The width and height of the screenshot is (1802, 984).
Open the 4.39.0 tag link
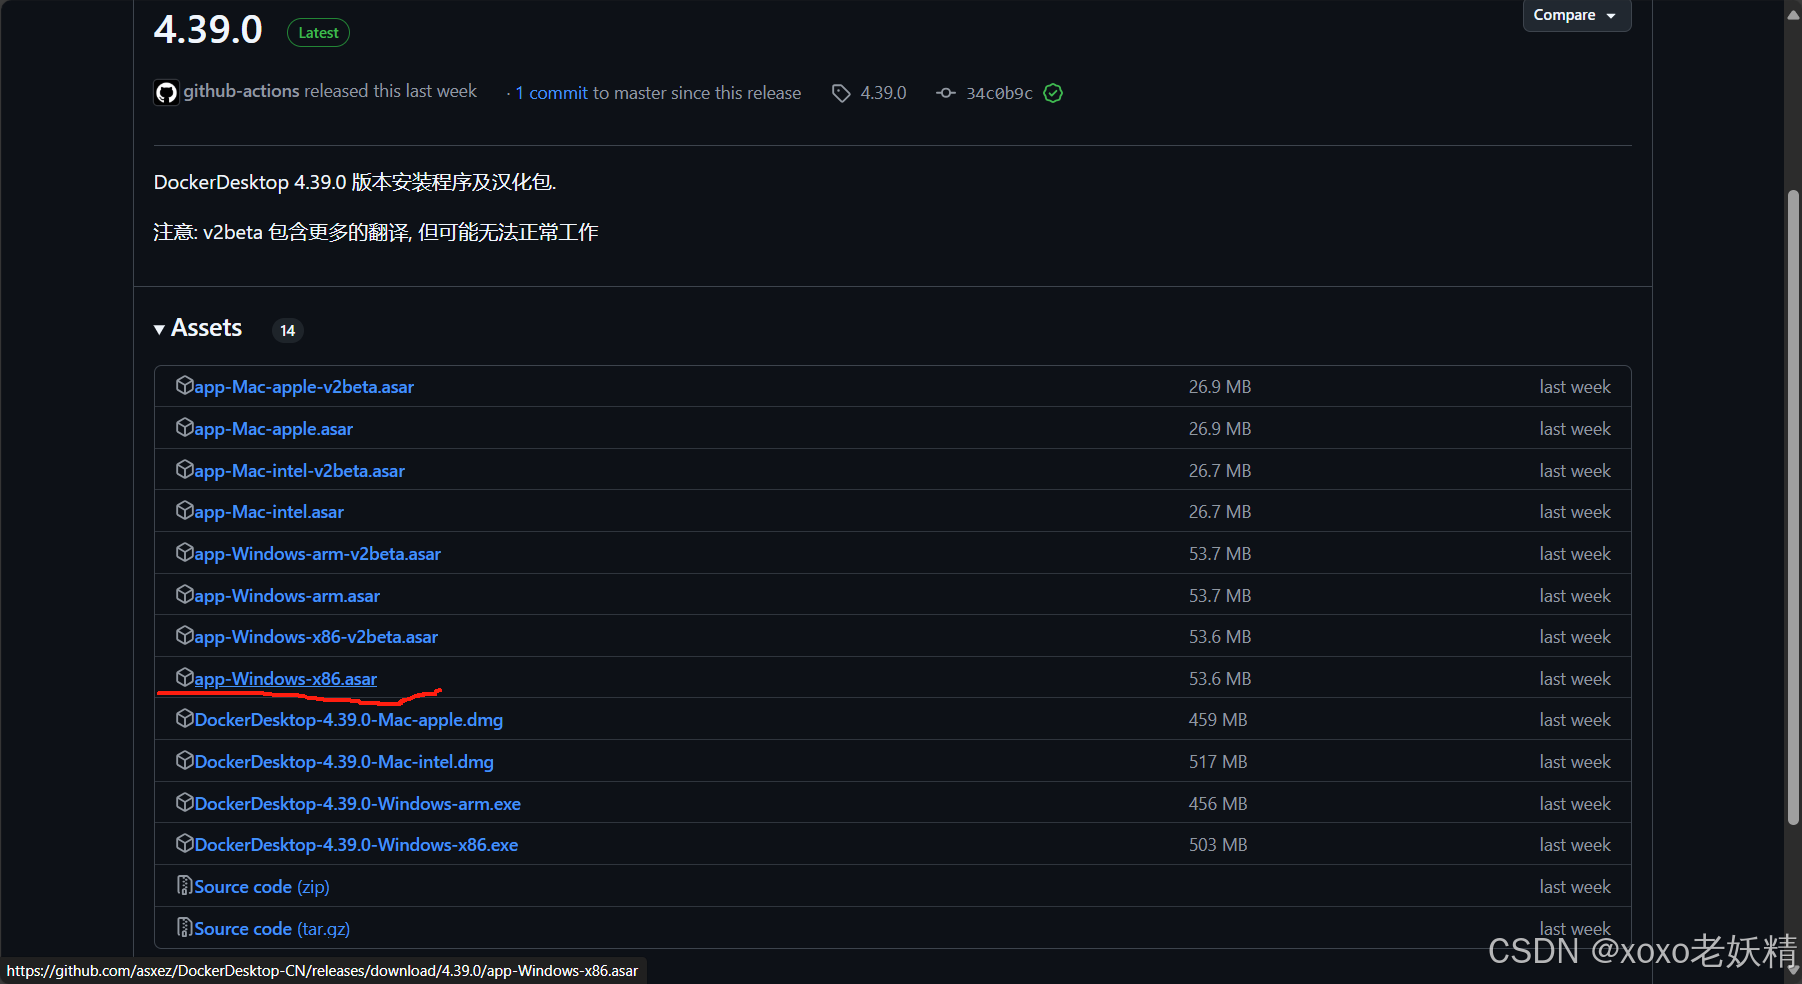click(x=883, y=93)
